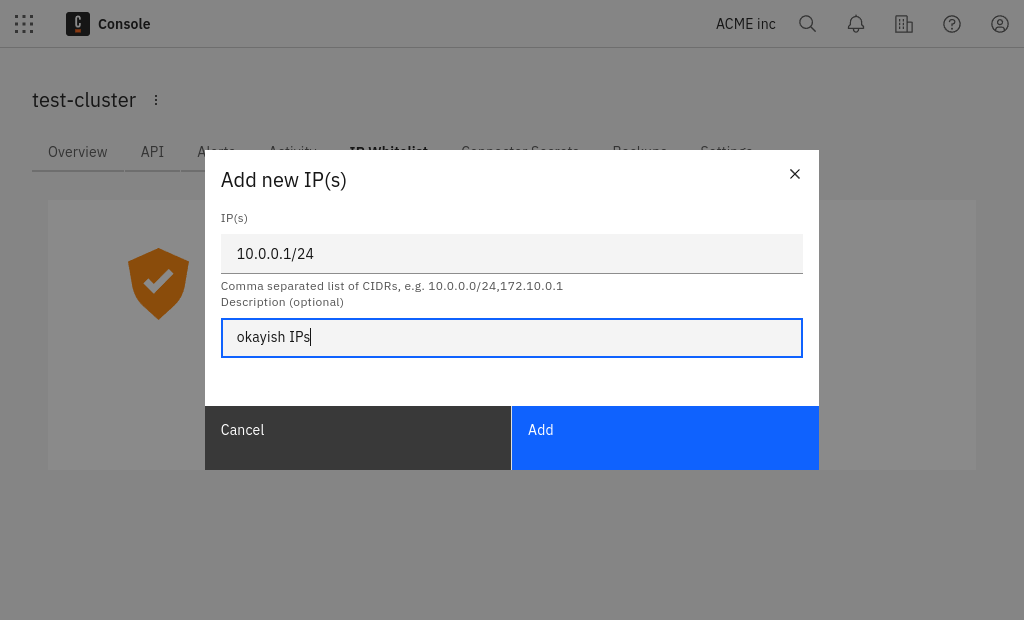Image resolution: width=1024 pixels, height=620 pixels.
Task: Open the user account icon
Action: tap(1000, 24)
